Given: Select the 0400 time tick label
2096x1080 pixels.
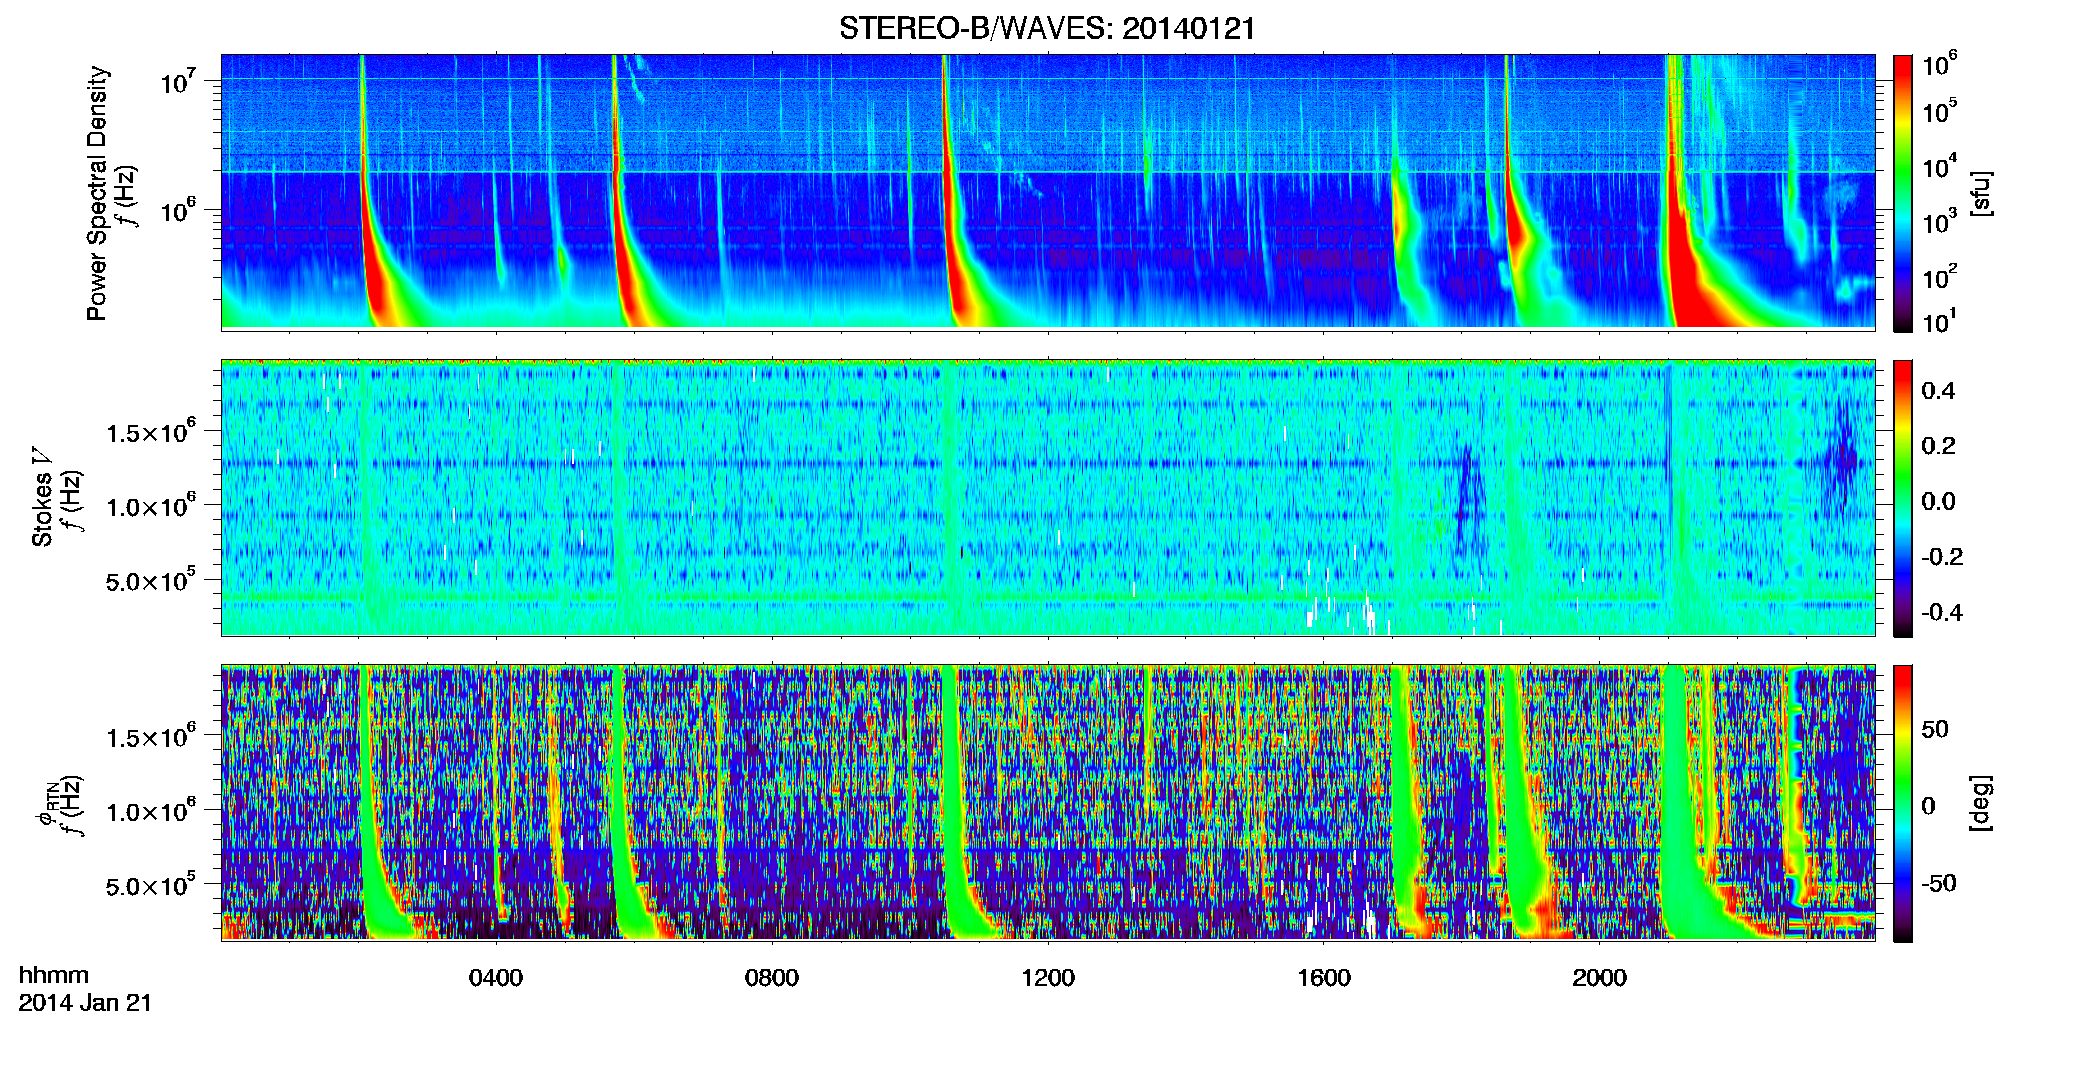Looking at the screenshot, I should pyautogui.click(x=496, y=978).
